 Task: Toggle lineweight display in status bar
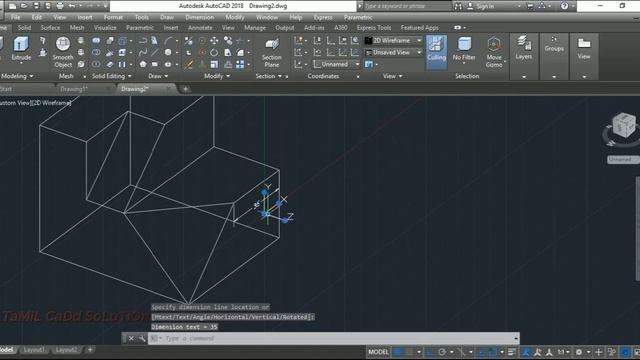(511, 352)
